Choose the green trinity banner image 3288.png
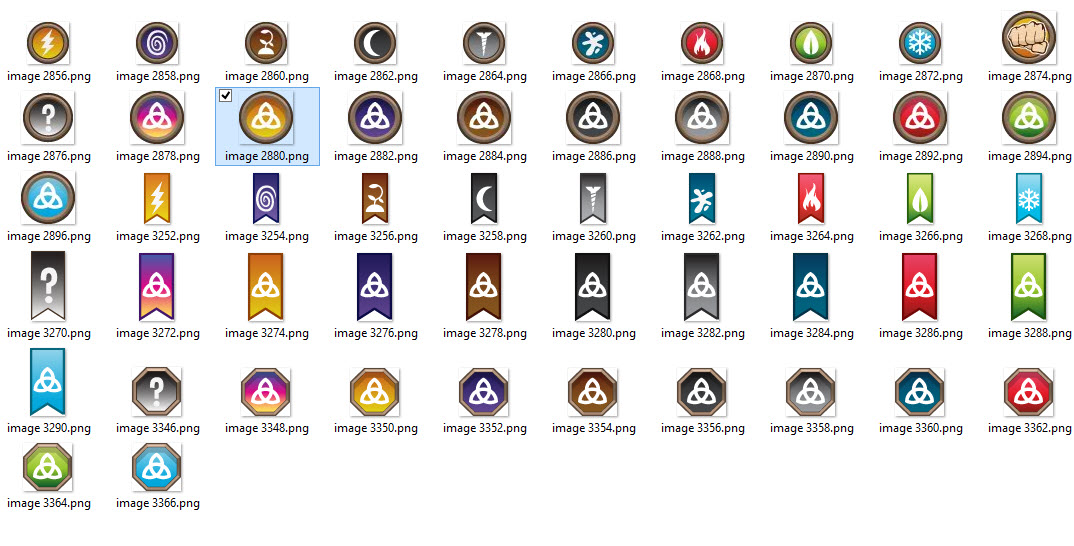 (x=1028, y=286)
